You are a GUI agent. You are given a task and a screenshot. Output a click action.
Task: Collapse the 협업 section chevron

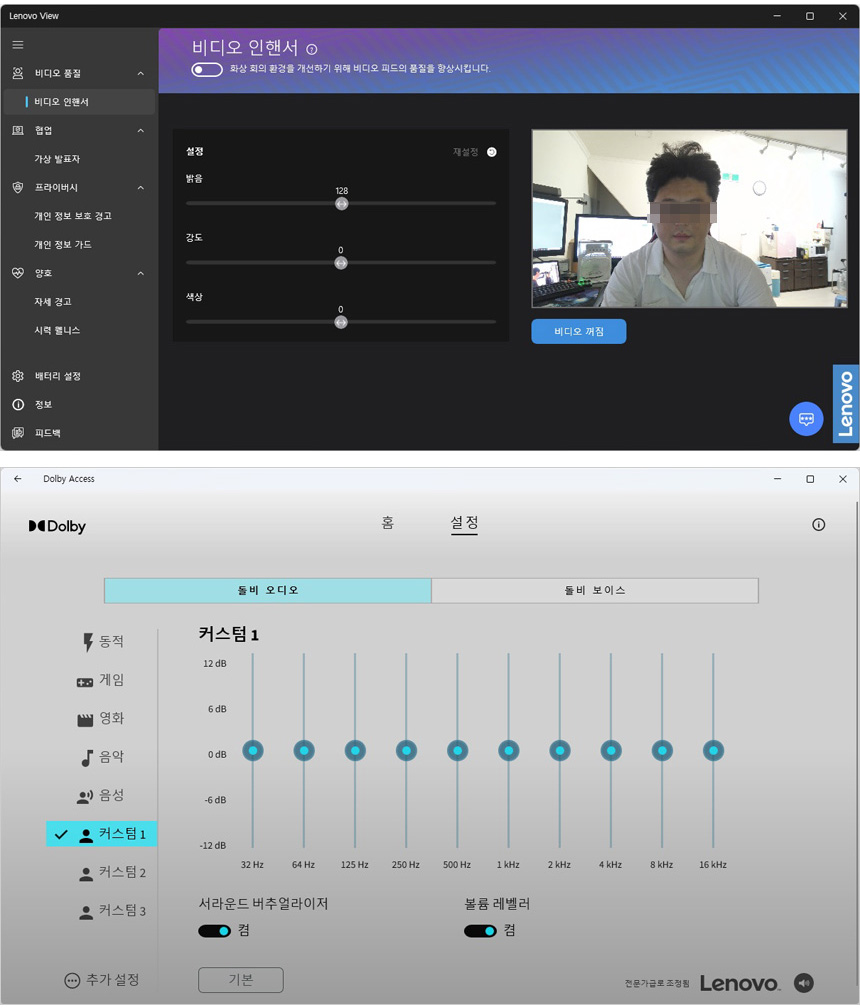tap(141, 130)
